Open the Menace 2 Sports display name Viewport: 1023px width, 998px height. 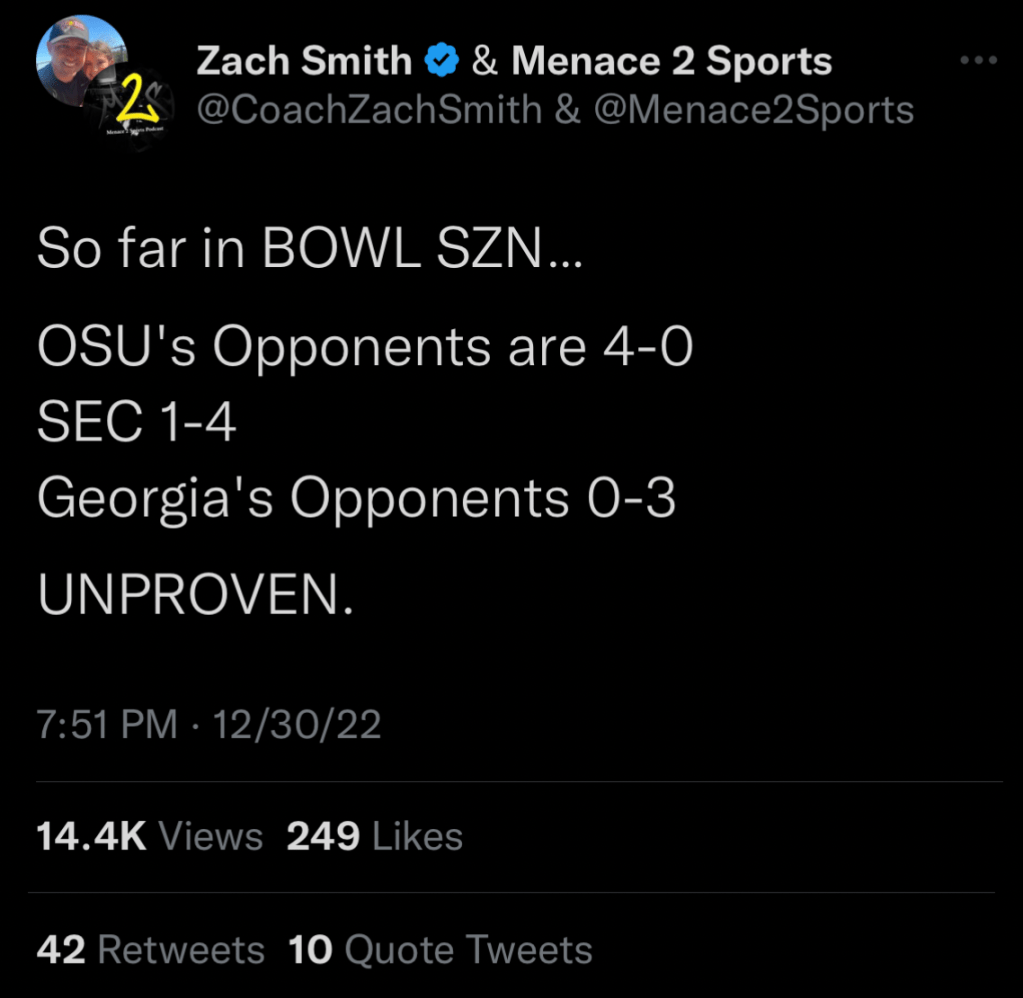[671, 62]
